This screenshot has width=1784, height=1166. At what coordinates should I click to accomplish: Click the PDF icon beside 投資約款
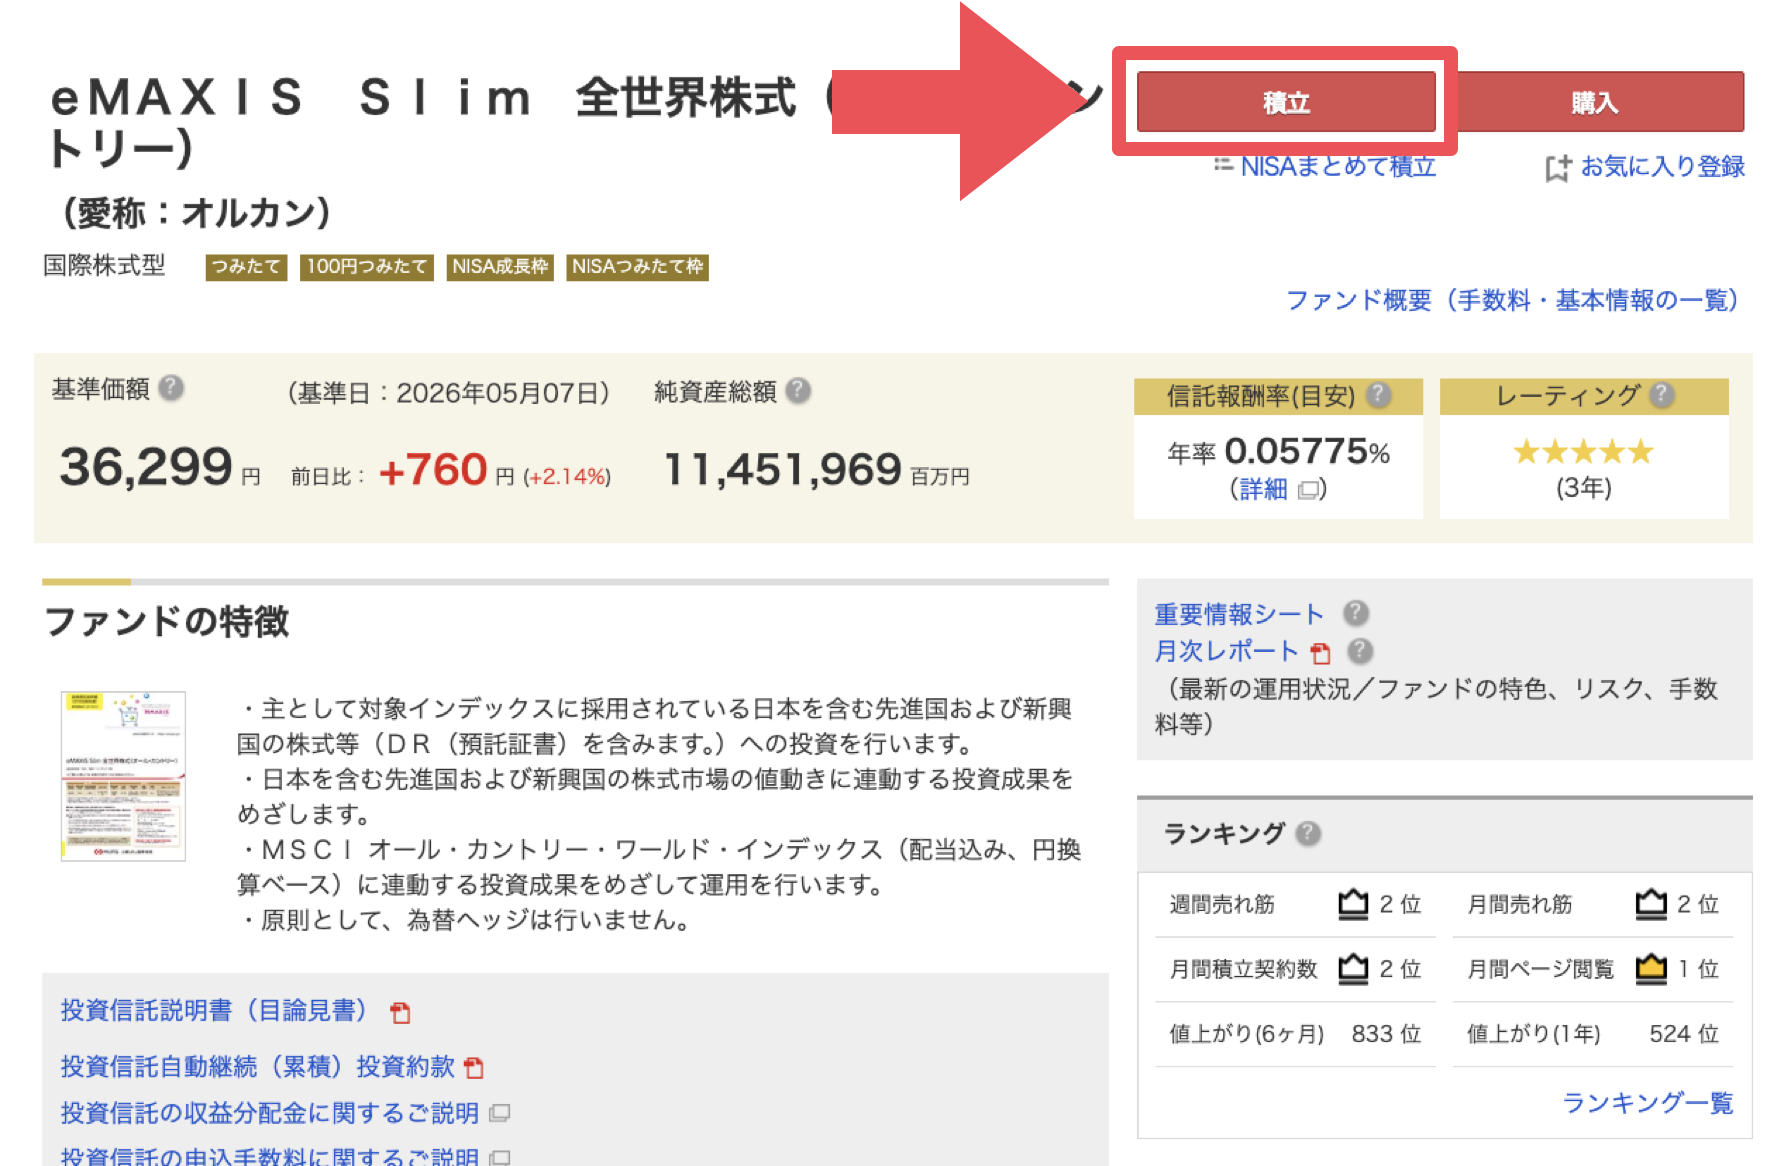click(x=474, y=1068)
